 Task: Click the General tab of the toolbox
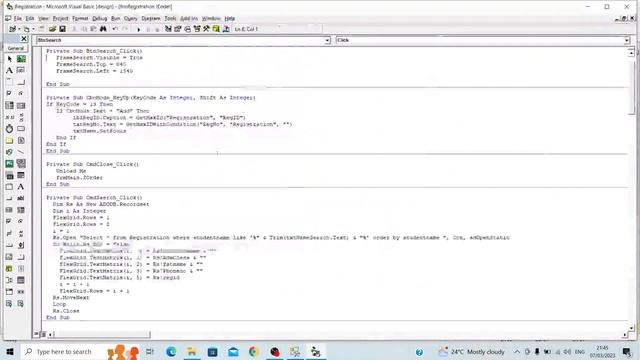tap(16, 48)
